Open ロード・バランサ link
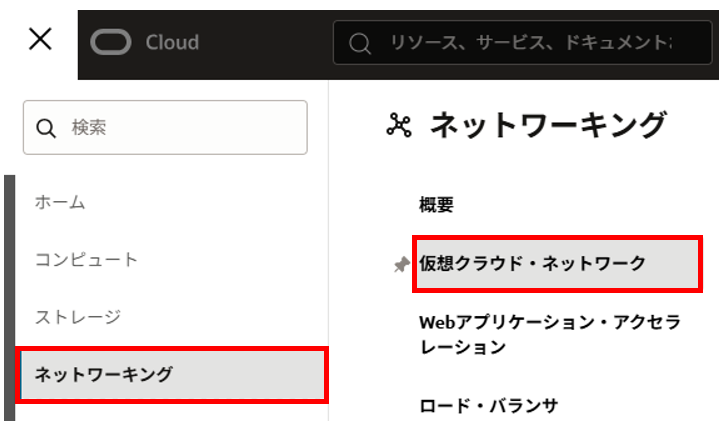The image size is (725, 440). tap(488, 405)
